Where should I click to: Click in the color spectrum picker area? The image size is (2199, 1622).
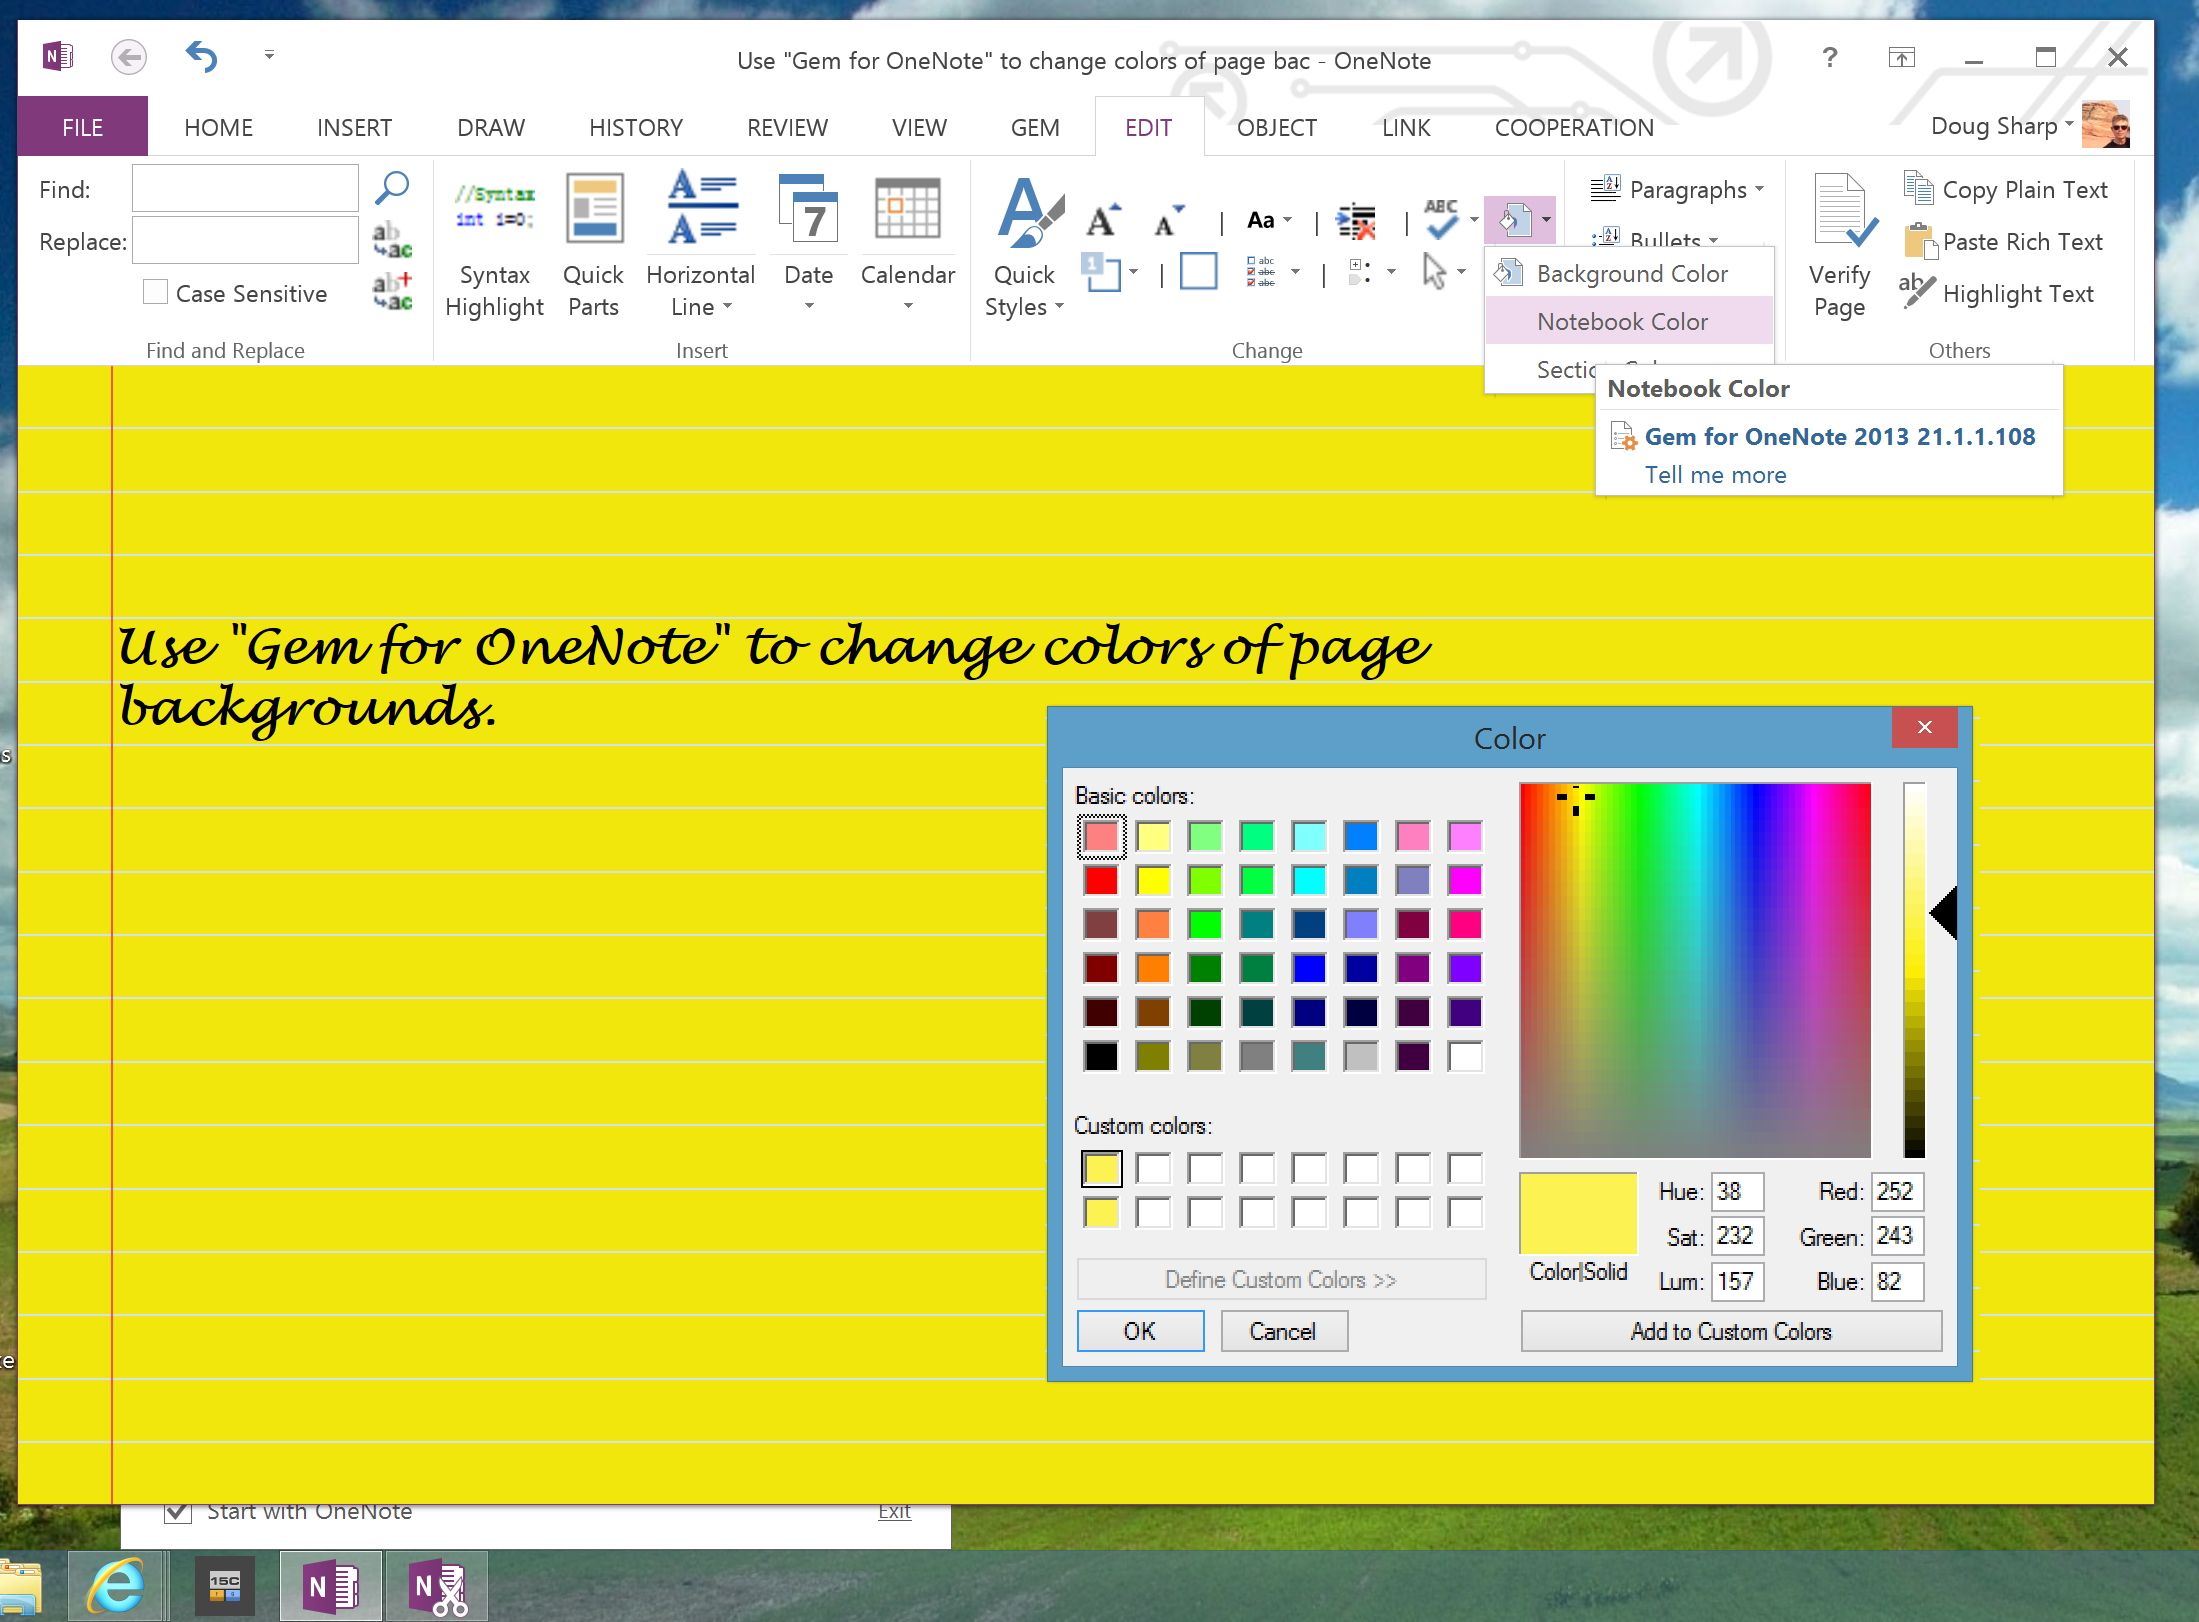click(x=1694, y=970)
